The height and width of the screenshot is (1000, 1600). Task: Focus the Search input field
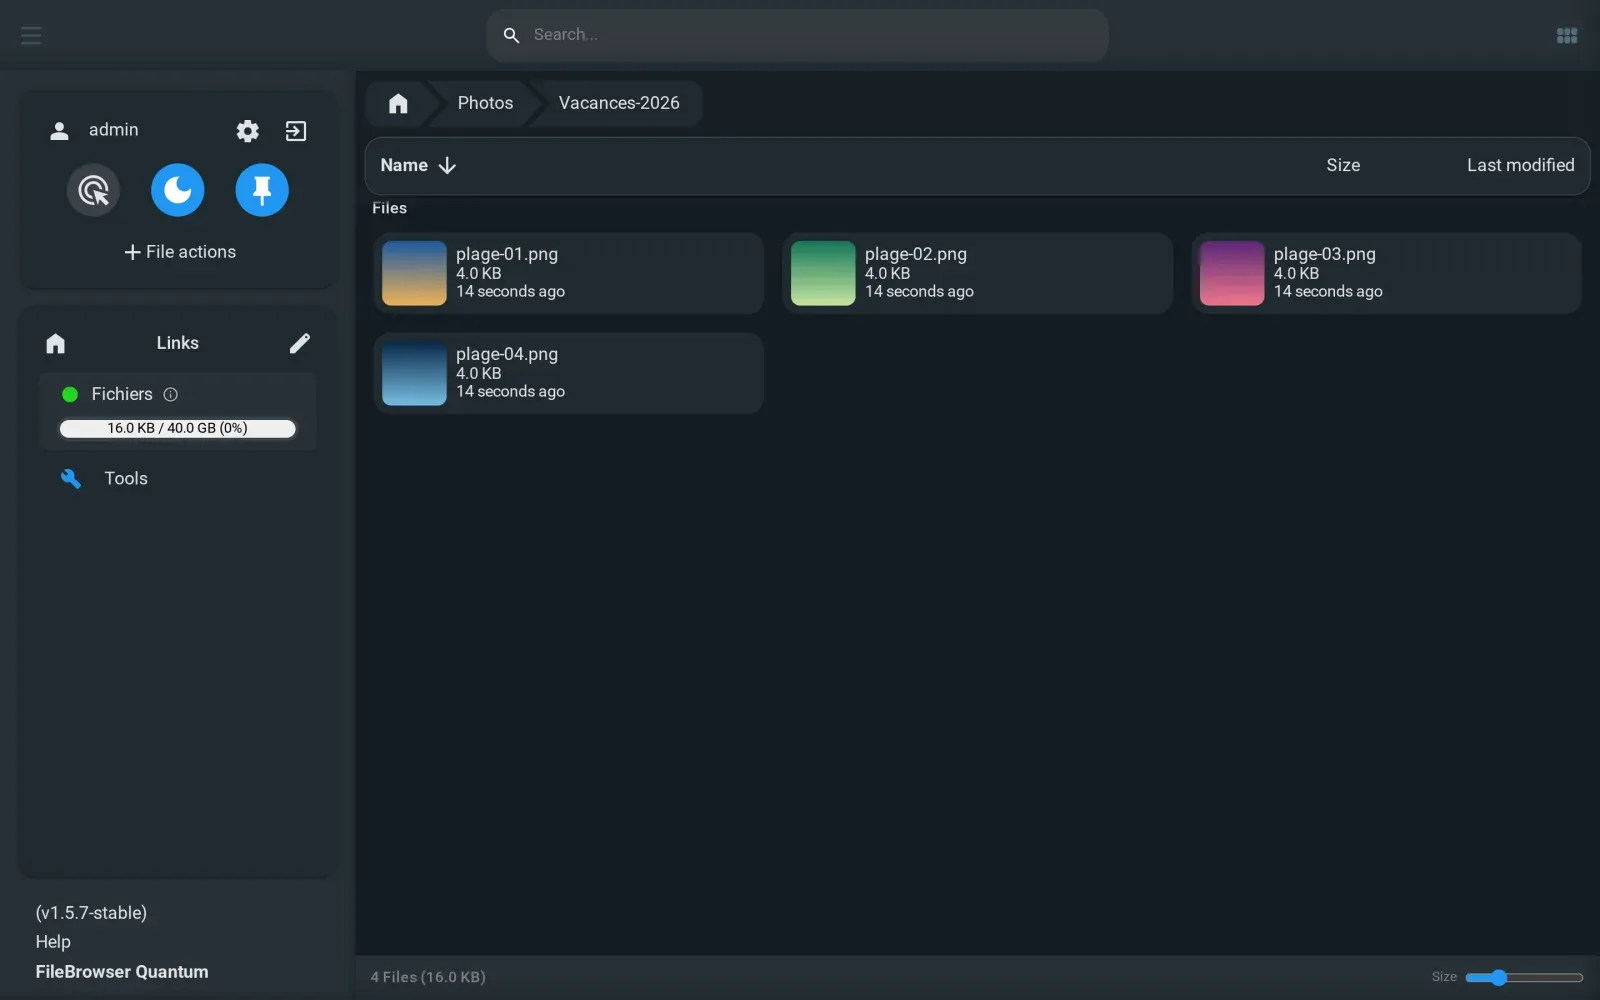click(x=797, y=35)
